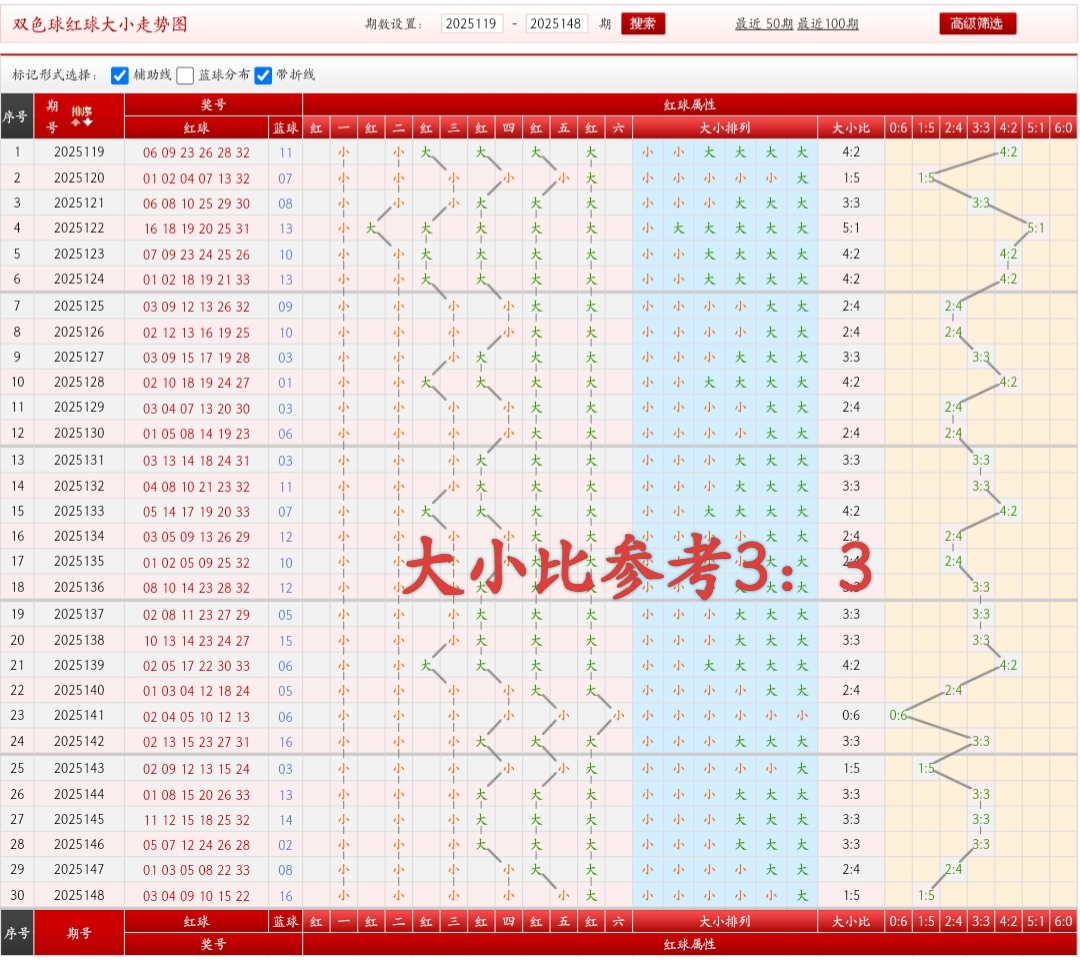Image resolution: width=1080 pixels, height=972 pixels.
Task: Click the start period input showing 2025119
Action: pos(471,23)
